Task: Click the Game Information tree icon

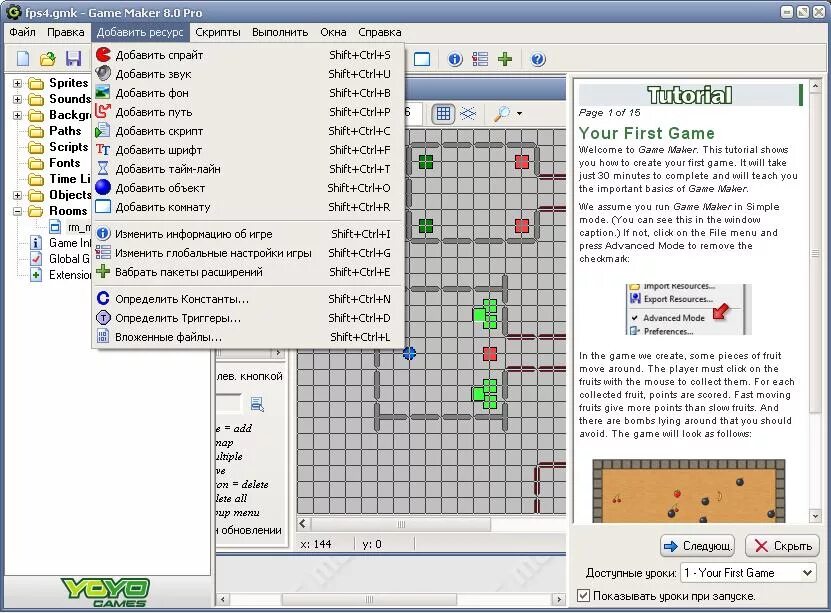Action: click(36, 243)
